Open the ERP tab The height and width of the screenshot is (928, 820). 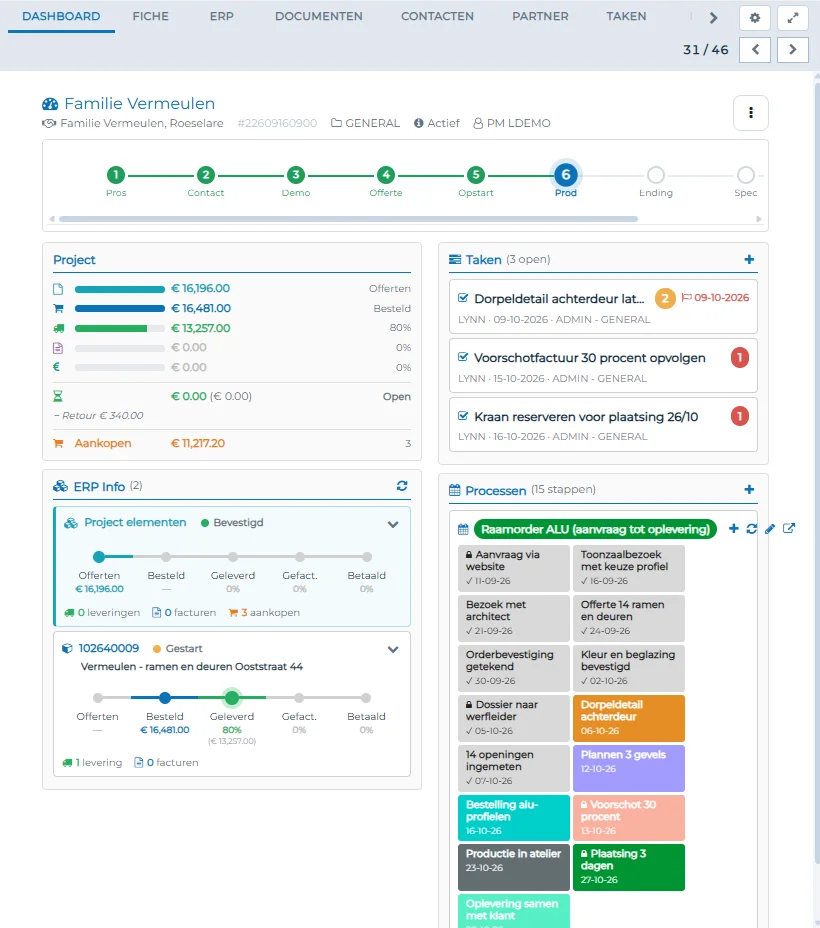[x=221, y=16]
